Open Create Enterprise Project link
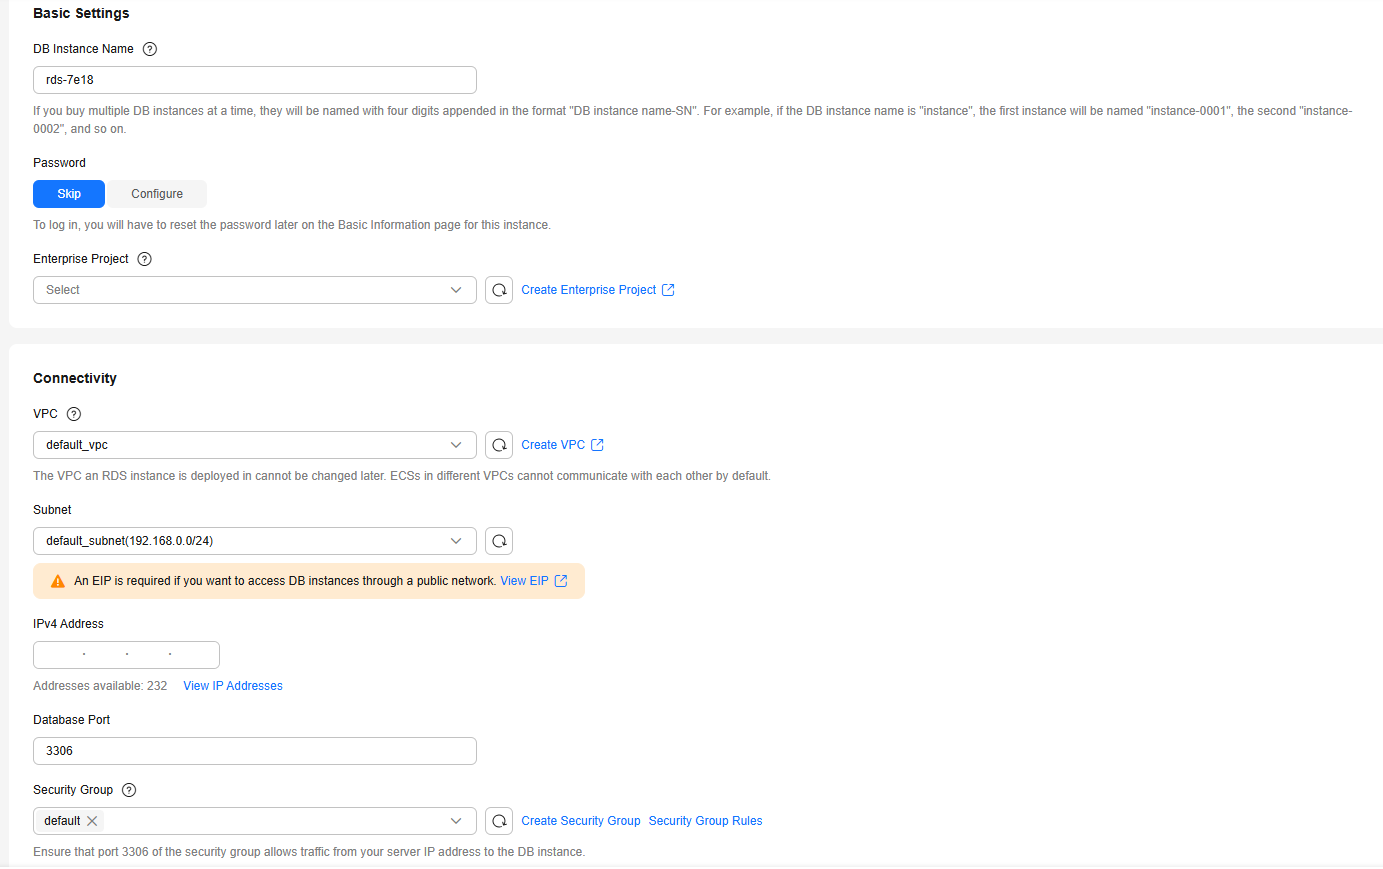The height and width of the screenshot is (869, 1383). (597, 290)
